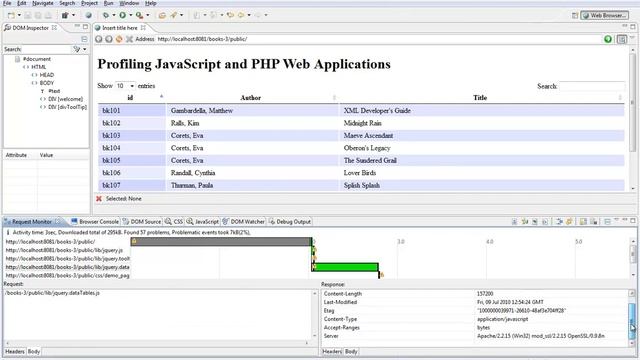Click the green jquery.dataTables timeline bar

pos(345,267)
